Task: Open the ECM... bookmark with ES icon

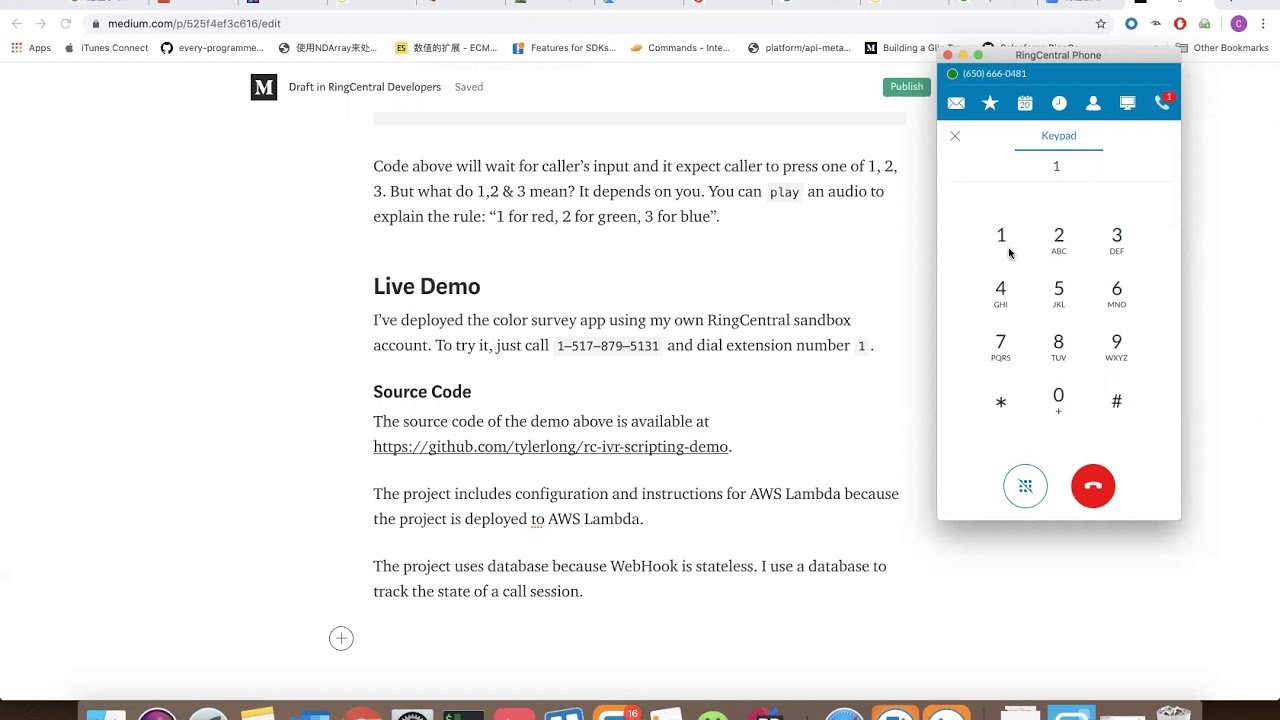Action: click(x=446, y=48)
